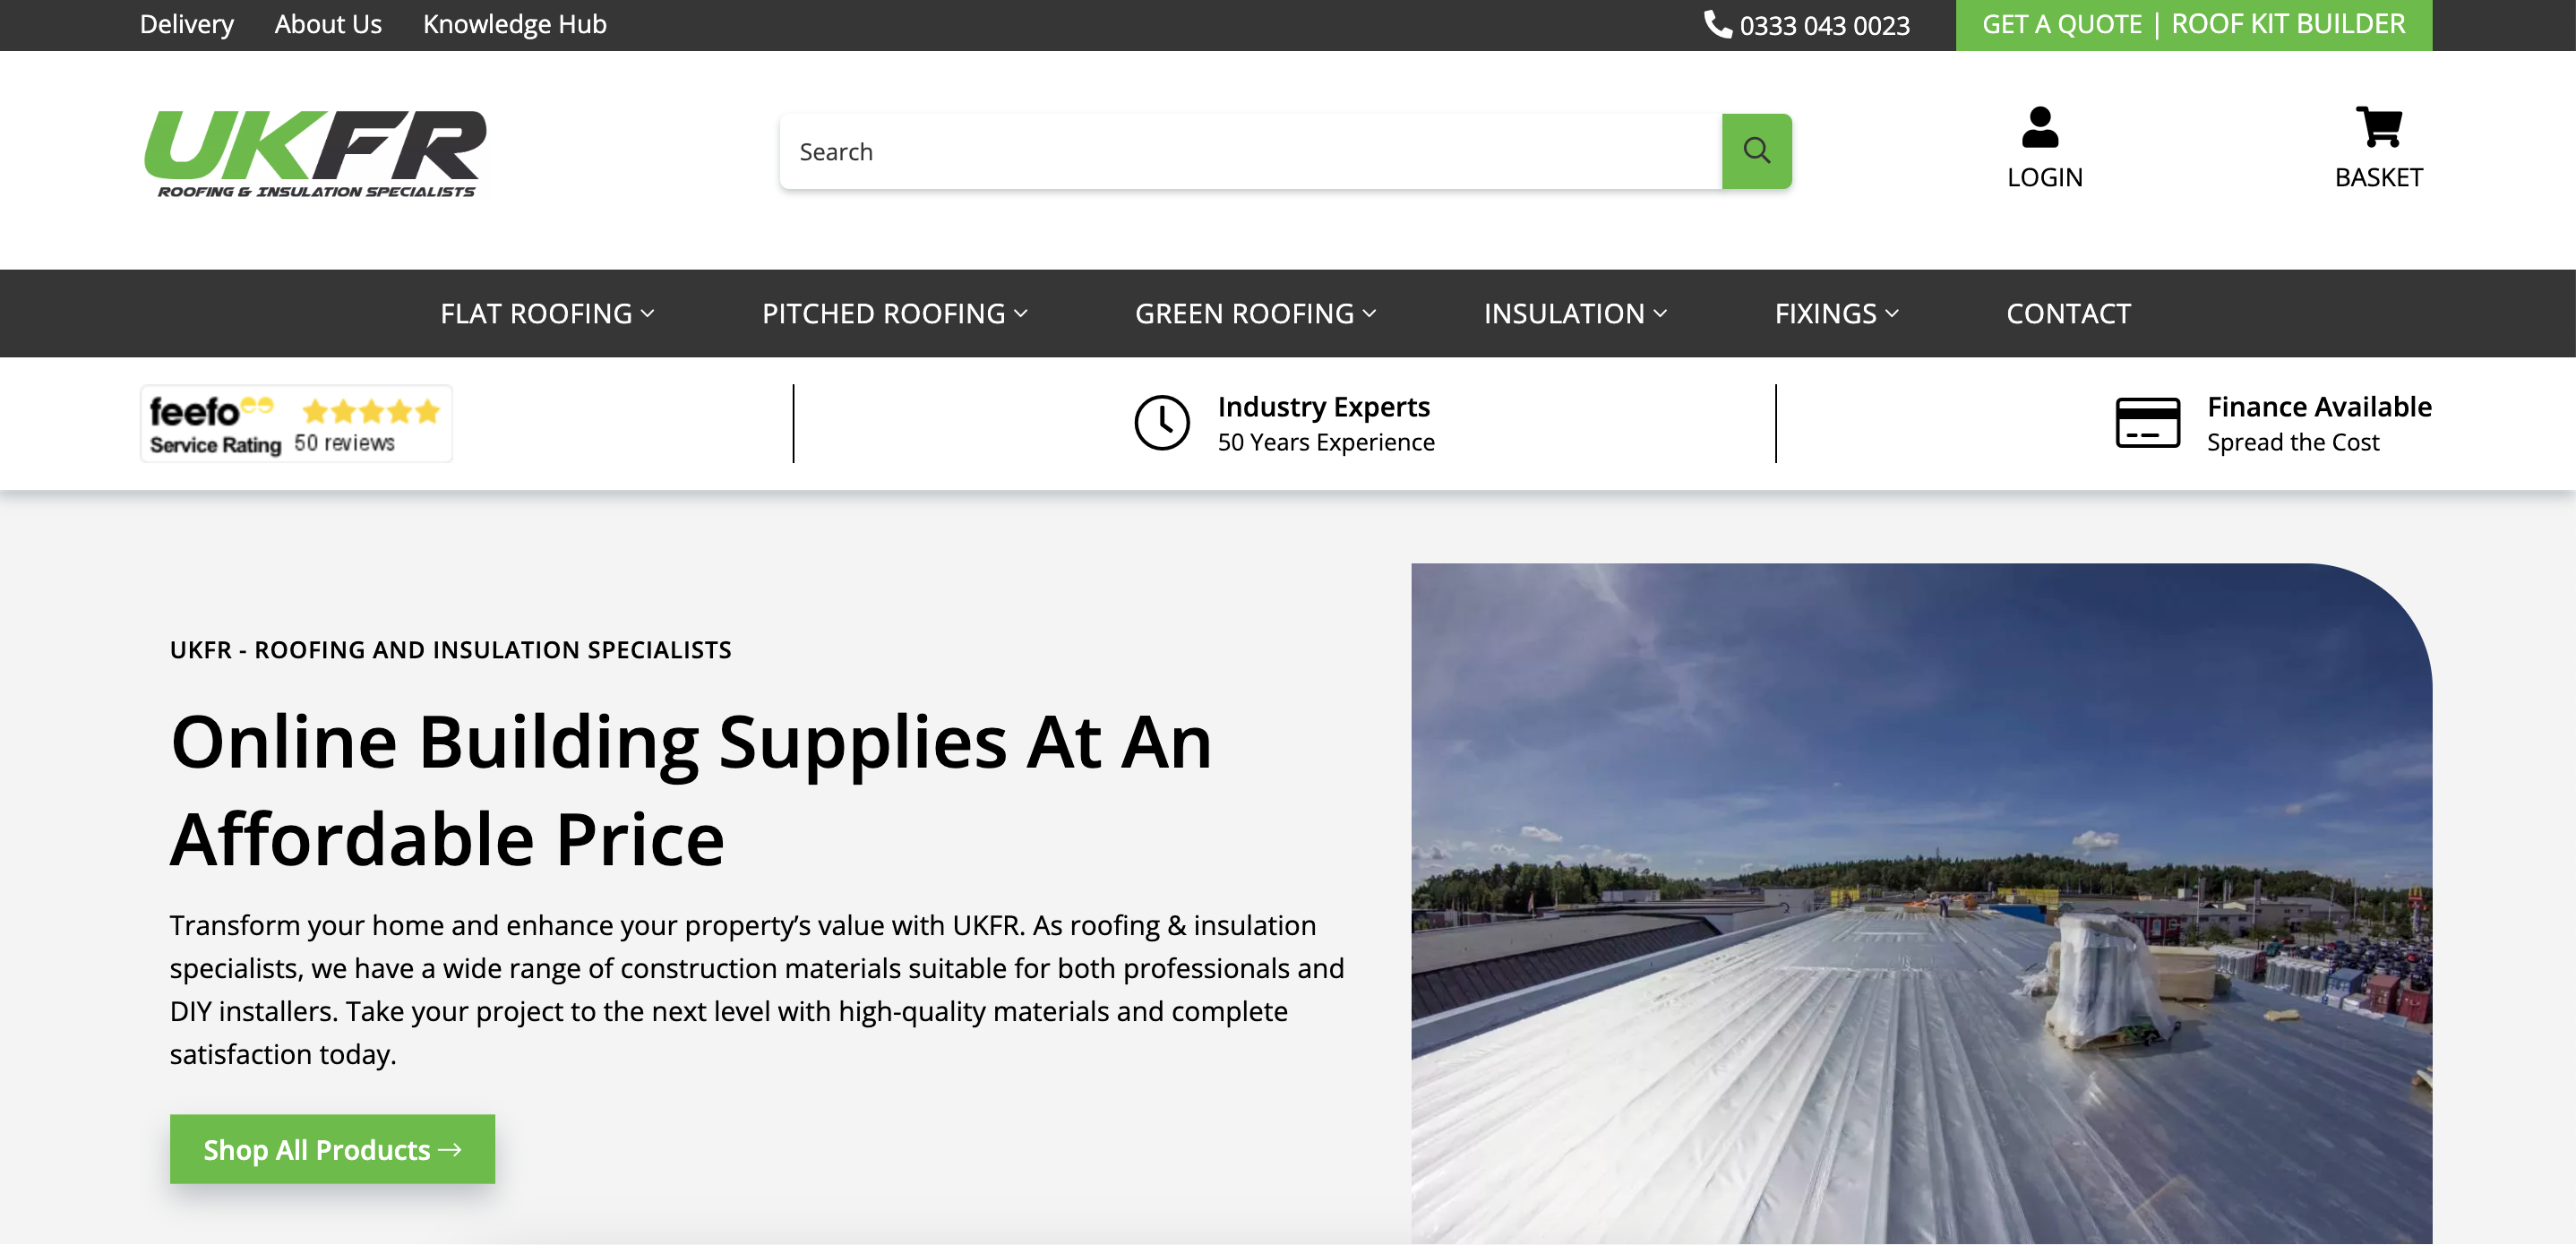
Task: Go to the Contact page
Action: [2068, 314]
